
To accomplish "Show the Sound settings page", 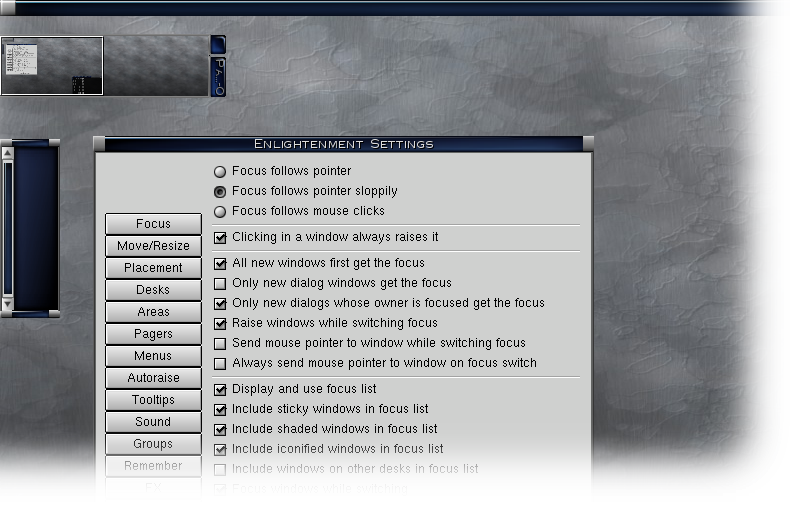I will [x=153, y=422].
